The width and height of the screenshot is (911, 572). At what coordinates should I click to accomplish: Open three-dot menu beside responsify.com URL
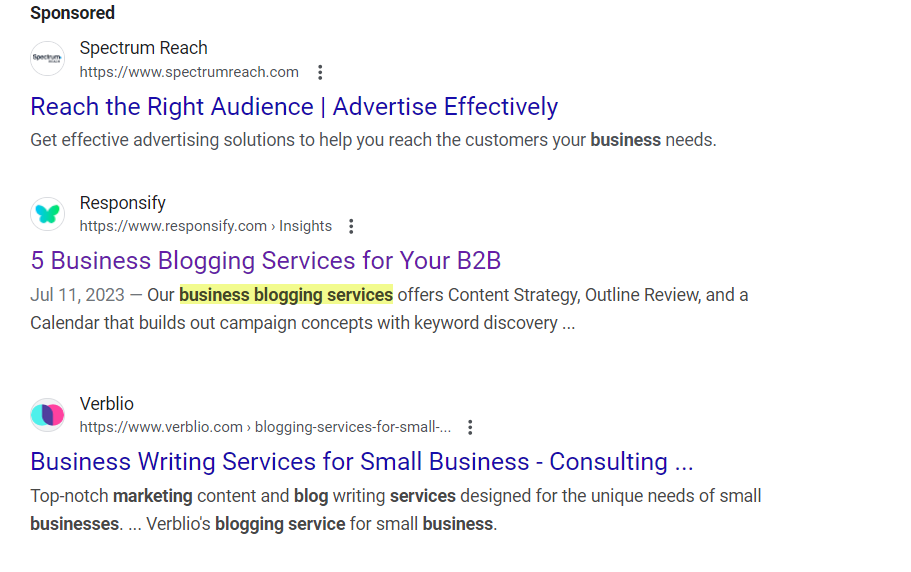(x=351, y=226)
